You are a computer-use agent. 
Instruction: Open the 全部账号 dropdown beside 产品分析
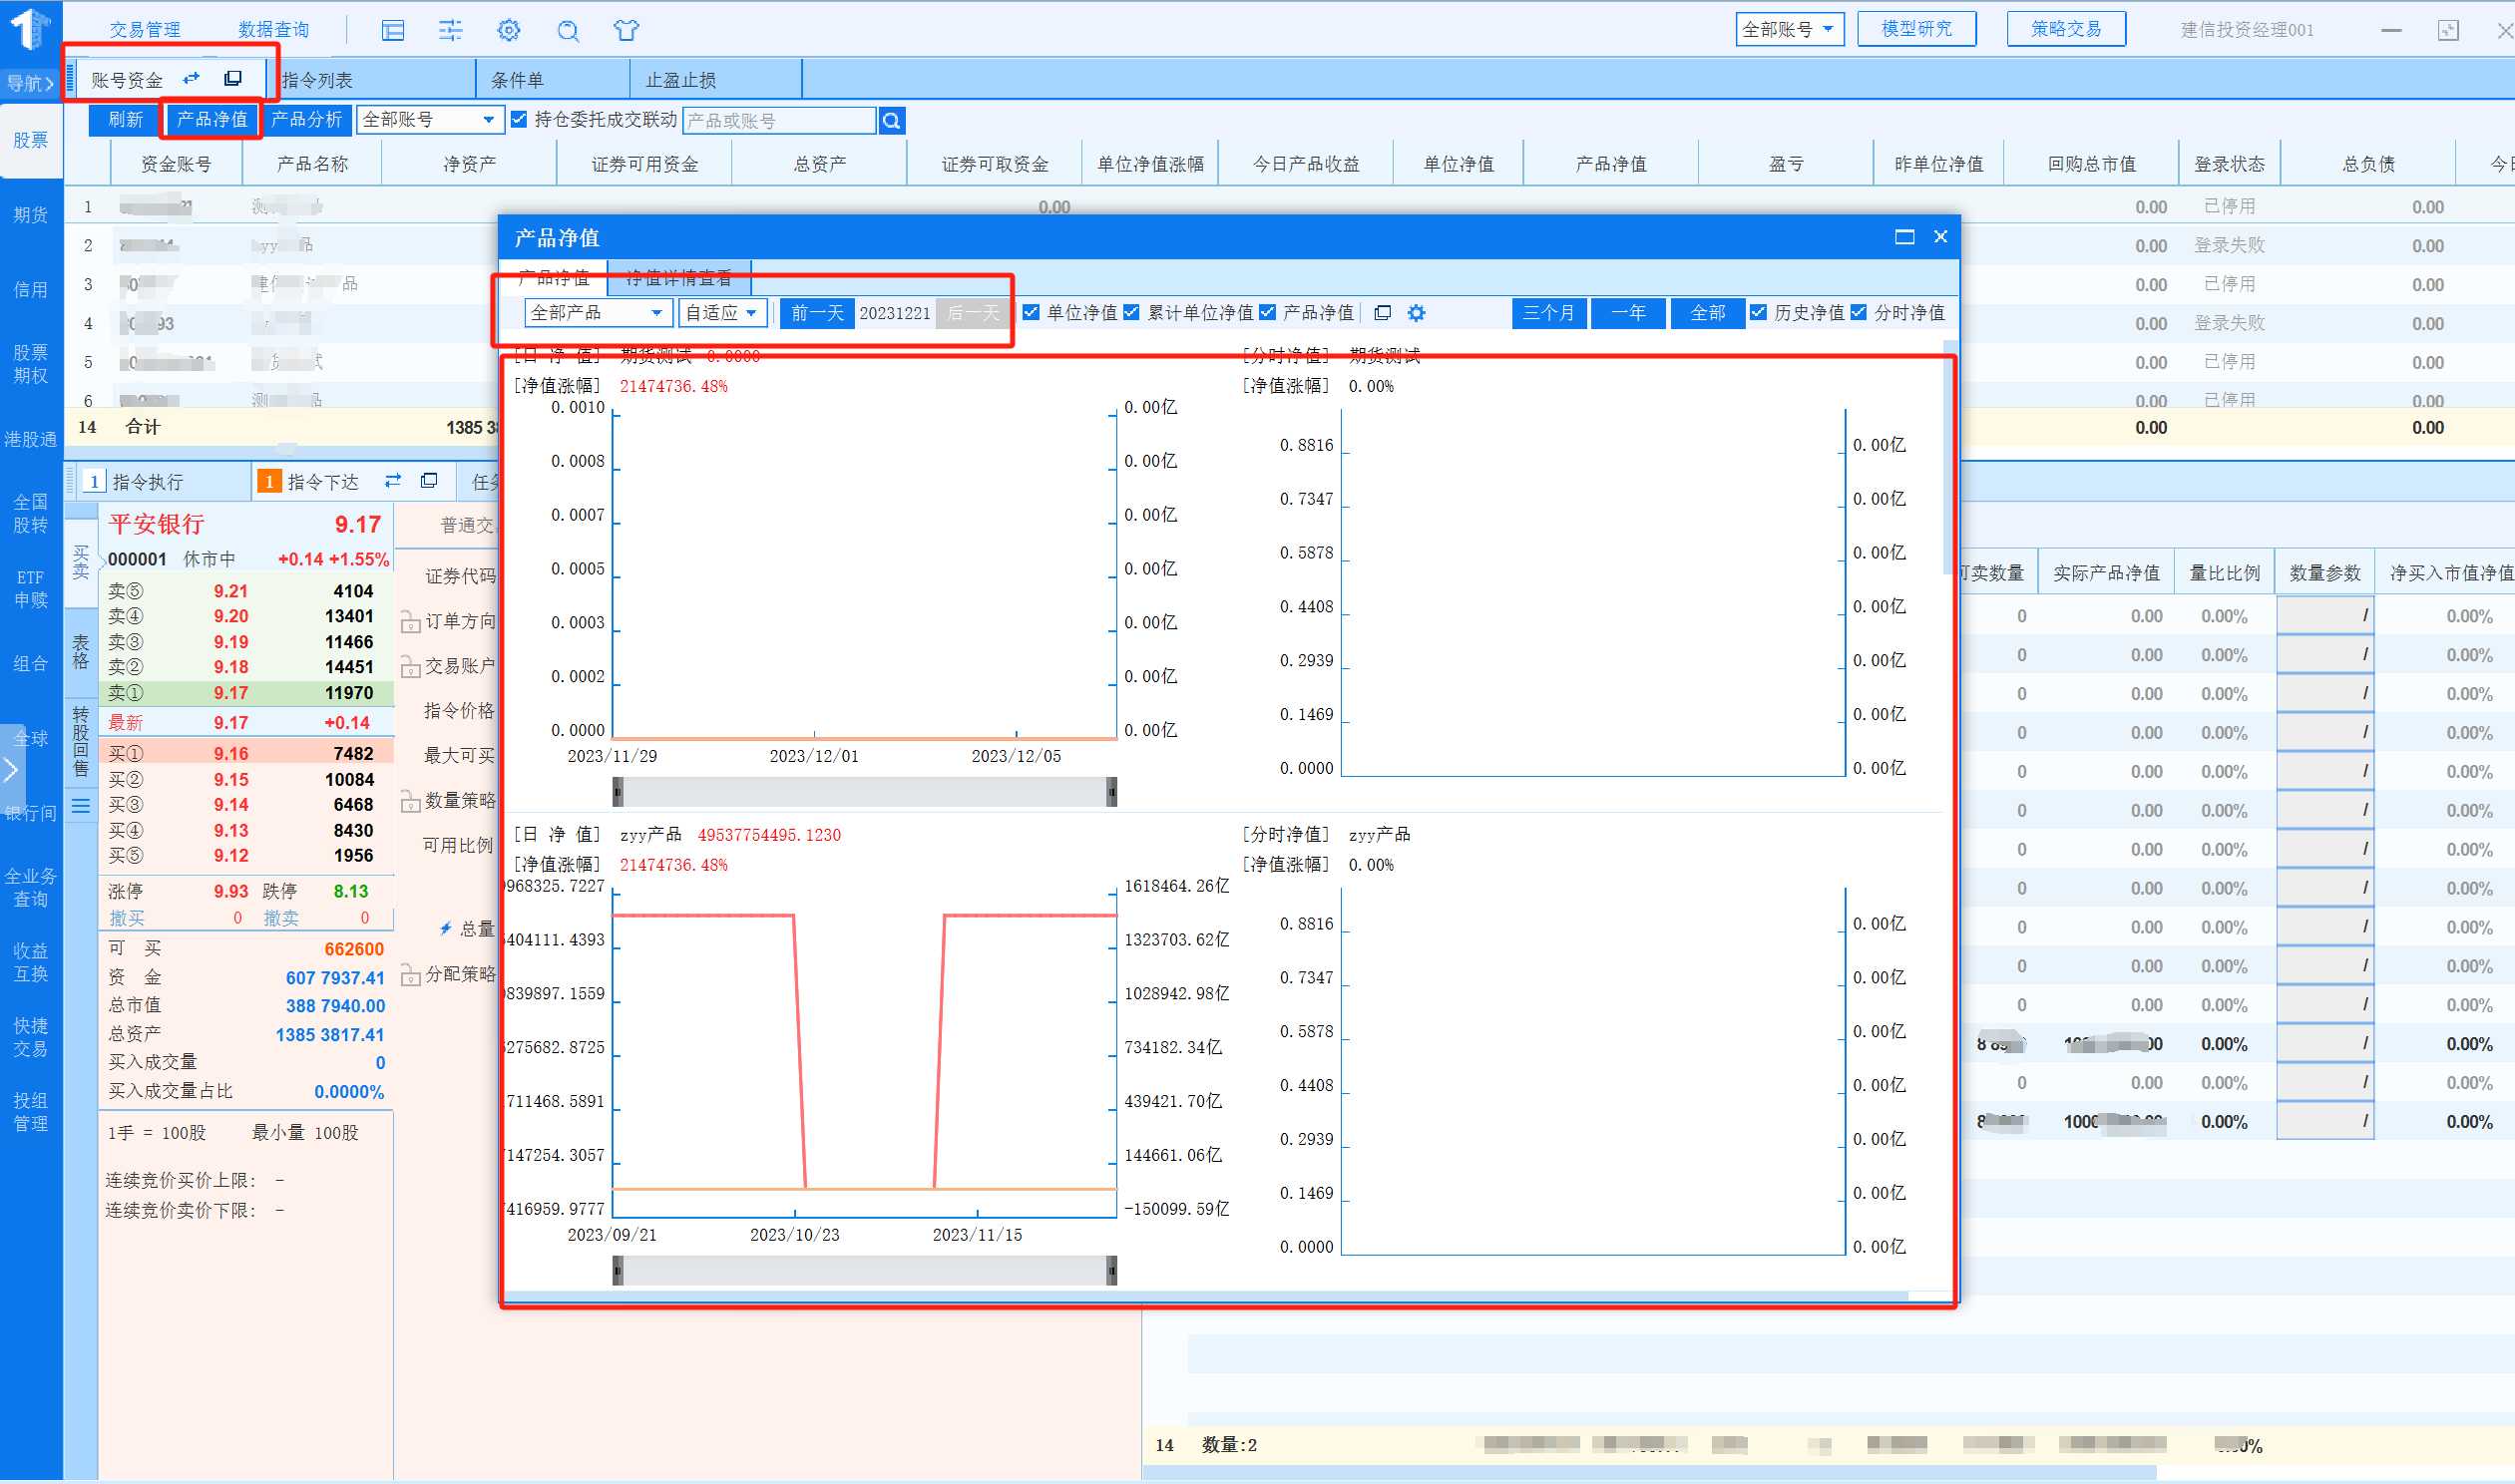click(430, 120)
